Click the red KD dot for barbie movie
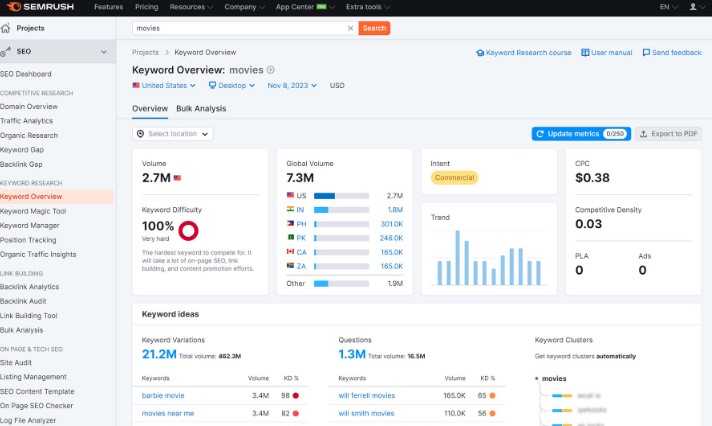Image resolution: width=712 pixels, height=426 pixels. click(x=296, y=396)
